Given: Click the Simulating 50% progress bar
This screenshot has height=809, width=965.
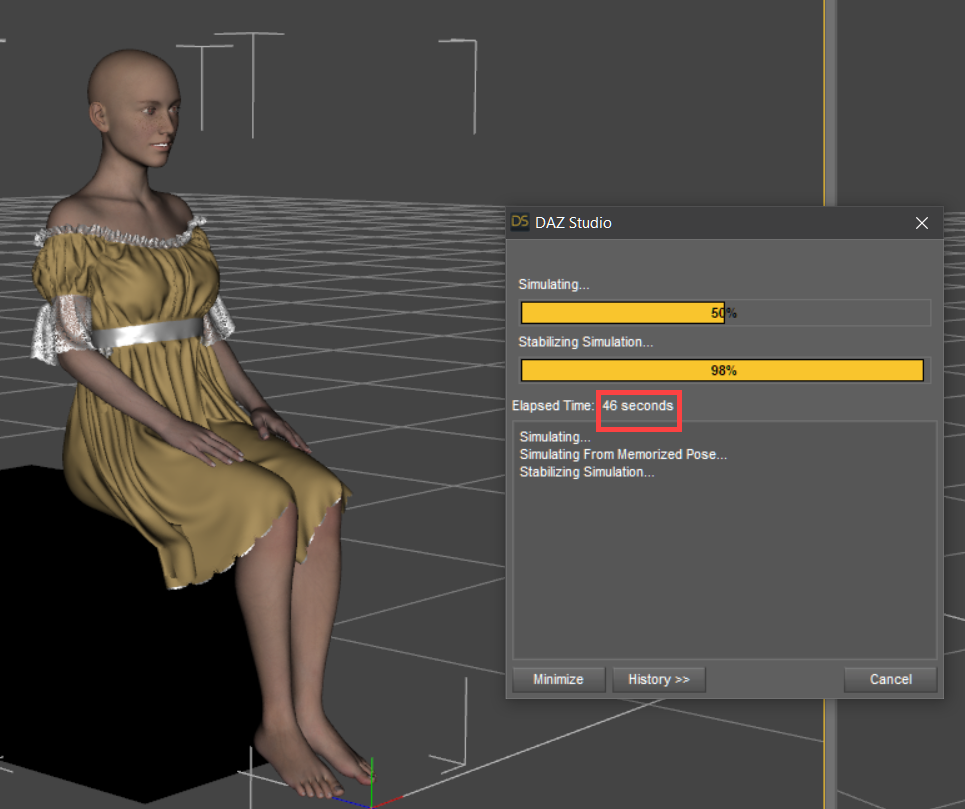Looking at the screenshot, I should (x=725, y=313).
